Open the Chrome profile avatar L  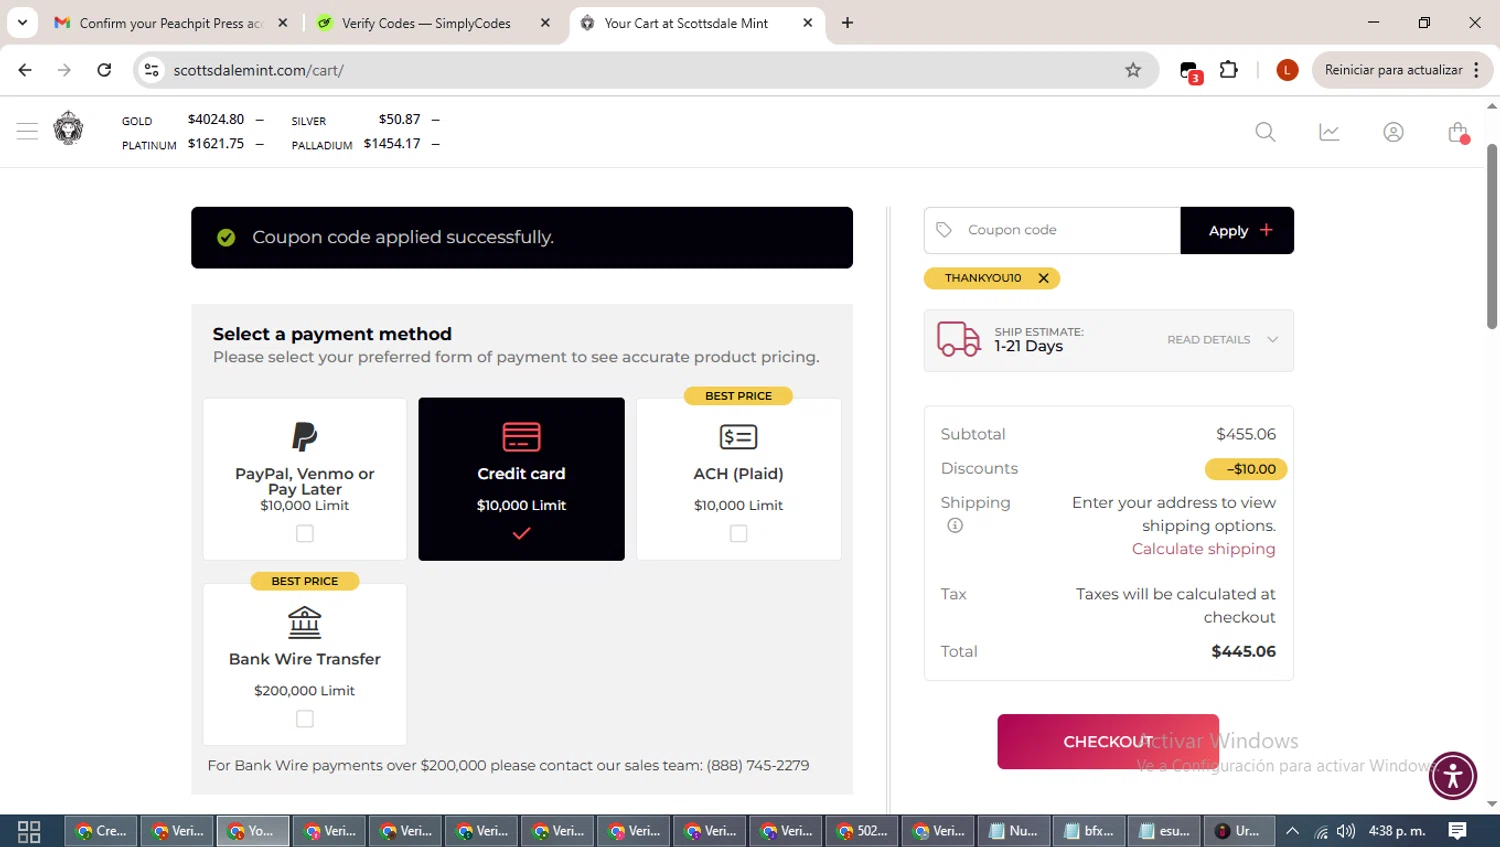(1287, 70)
